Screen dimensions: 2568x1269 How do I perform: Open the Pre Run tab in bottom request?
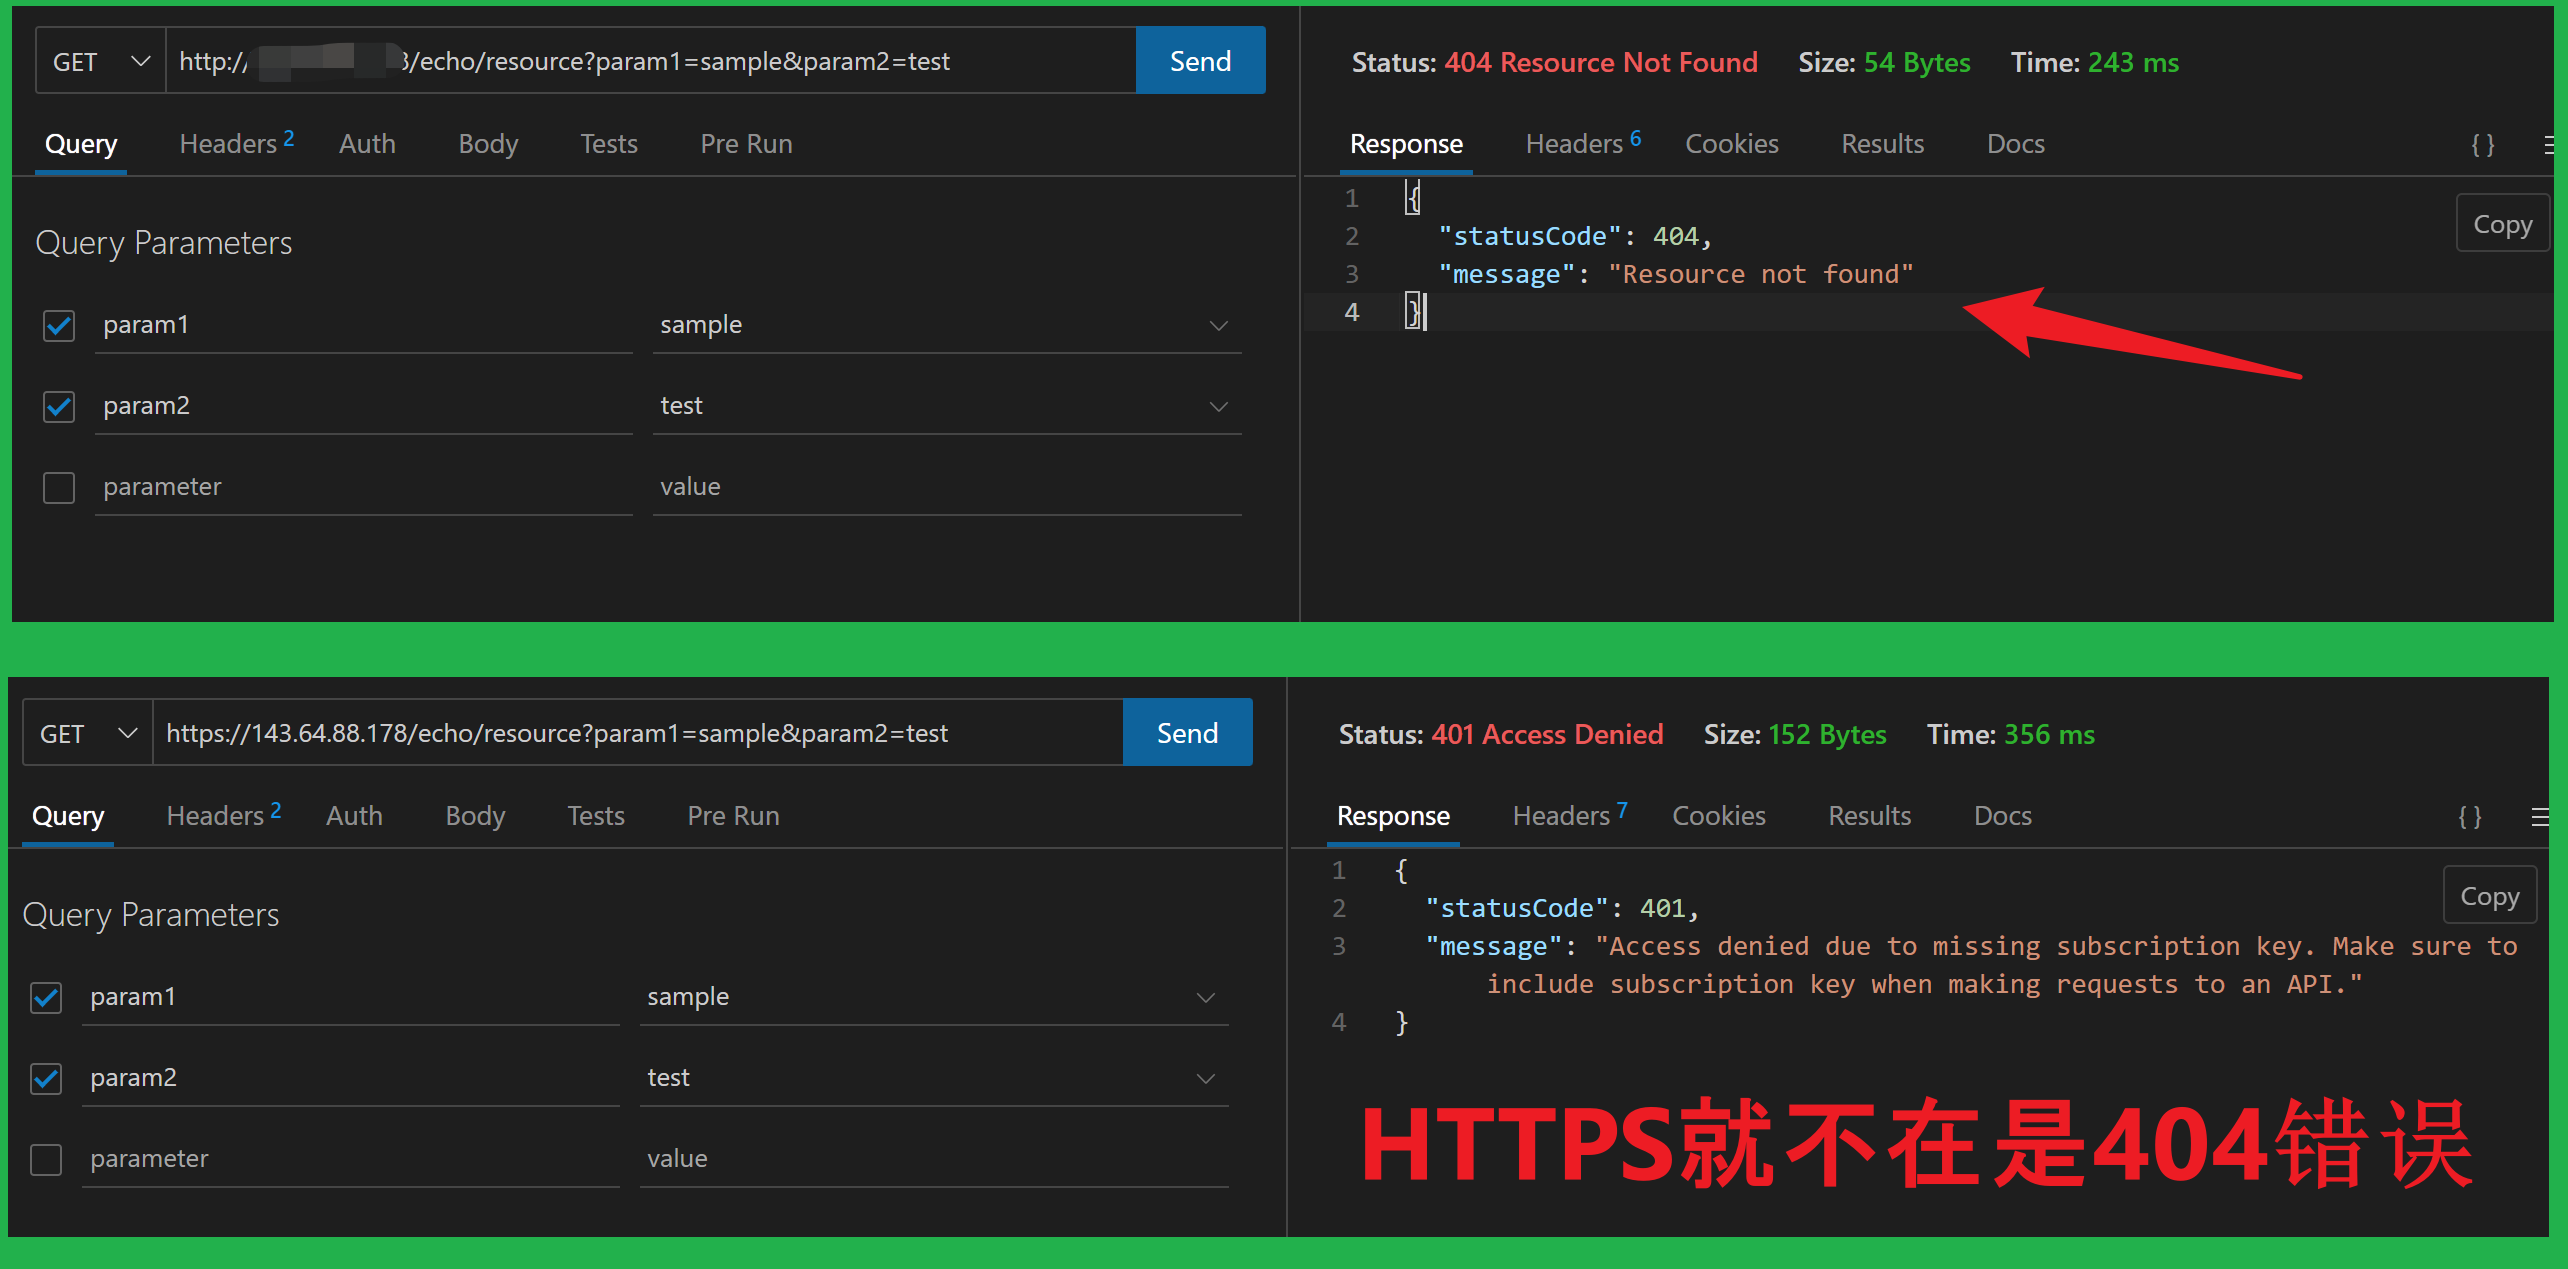[733, 816]
